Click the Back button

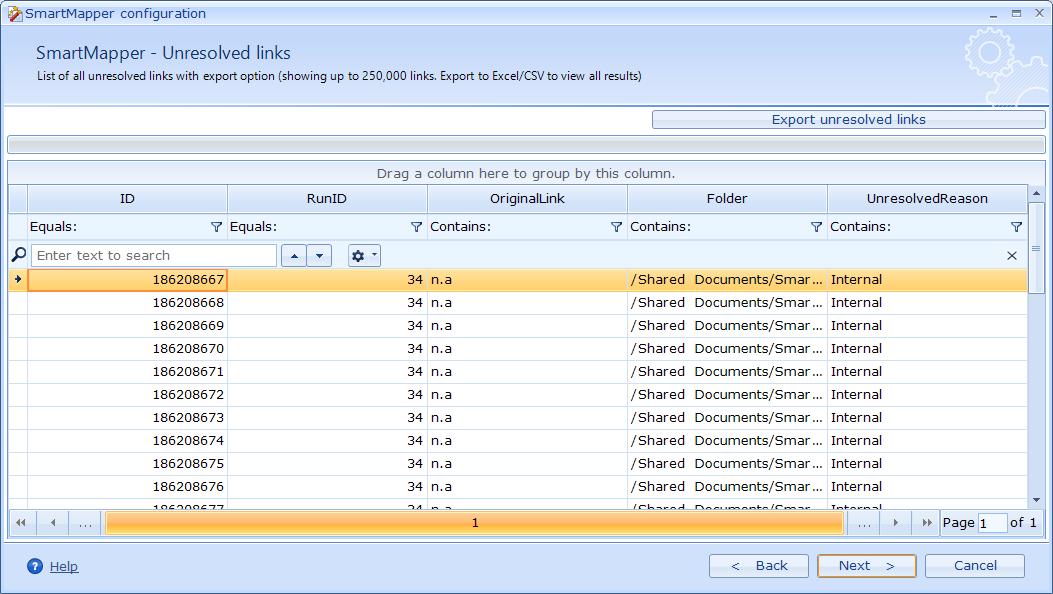(759, 566)
